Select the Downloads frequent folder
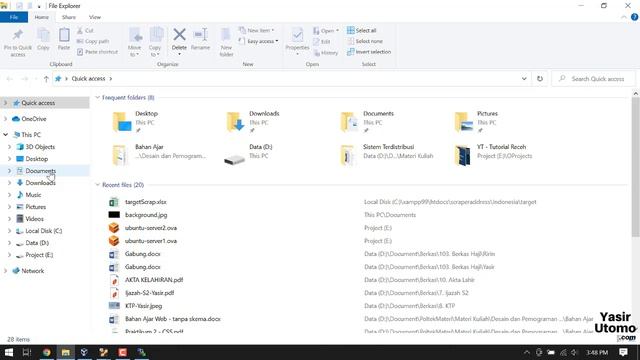This screenshot has height=360, width=640. click(253, 122)
